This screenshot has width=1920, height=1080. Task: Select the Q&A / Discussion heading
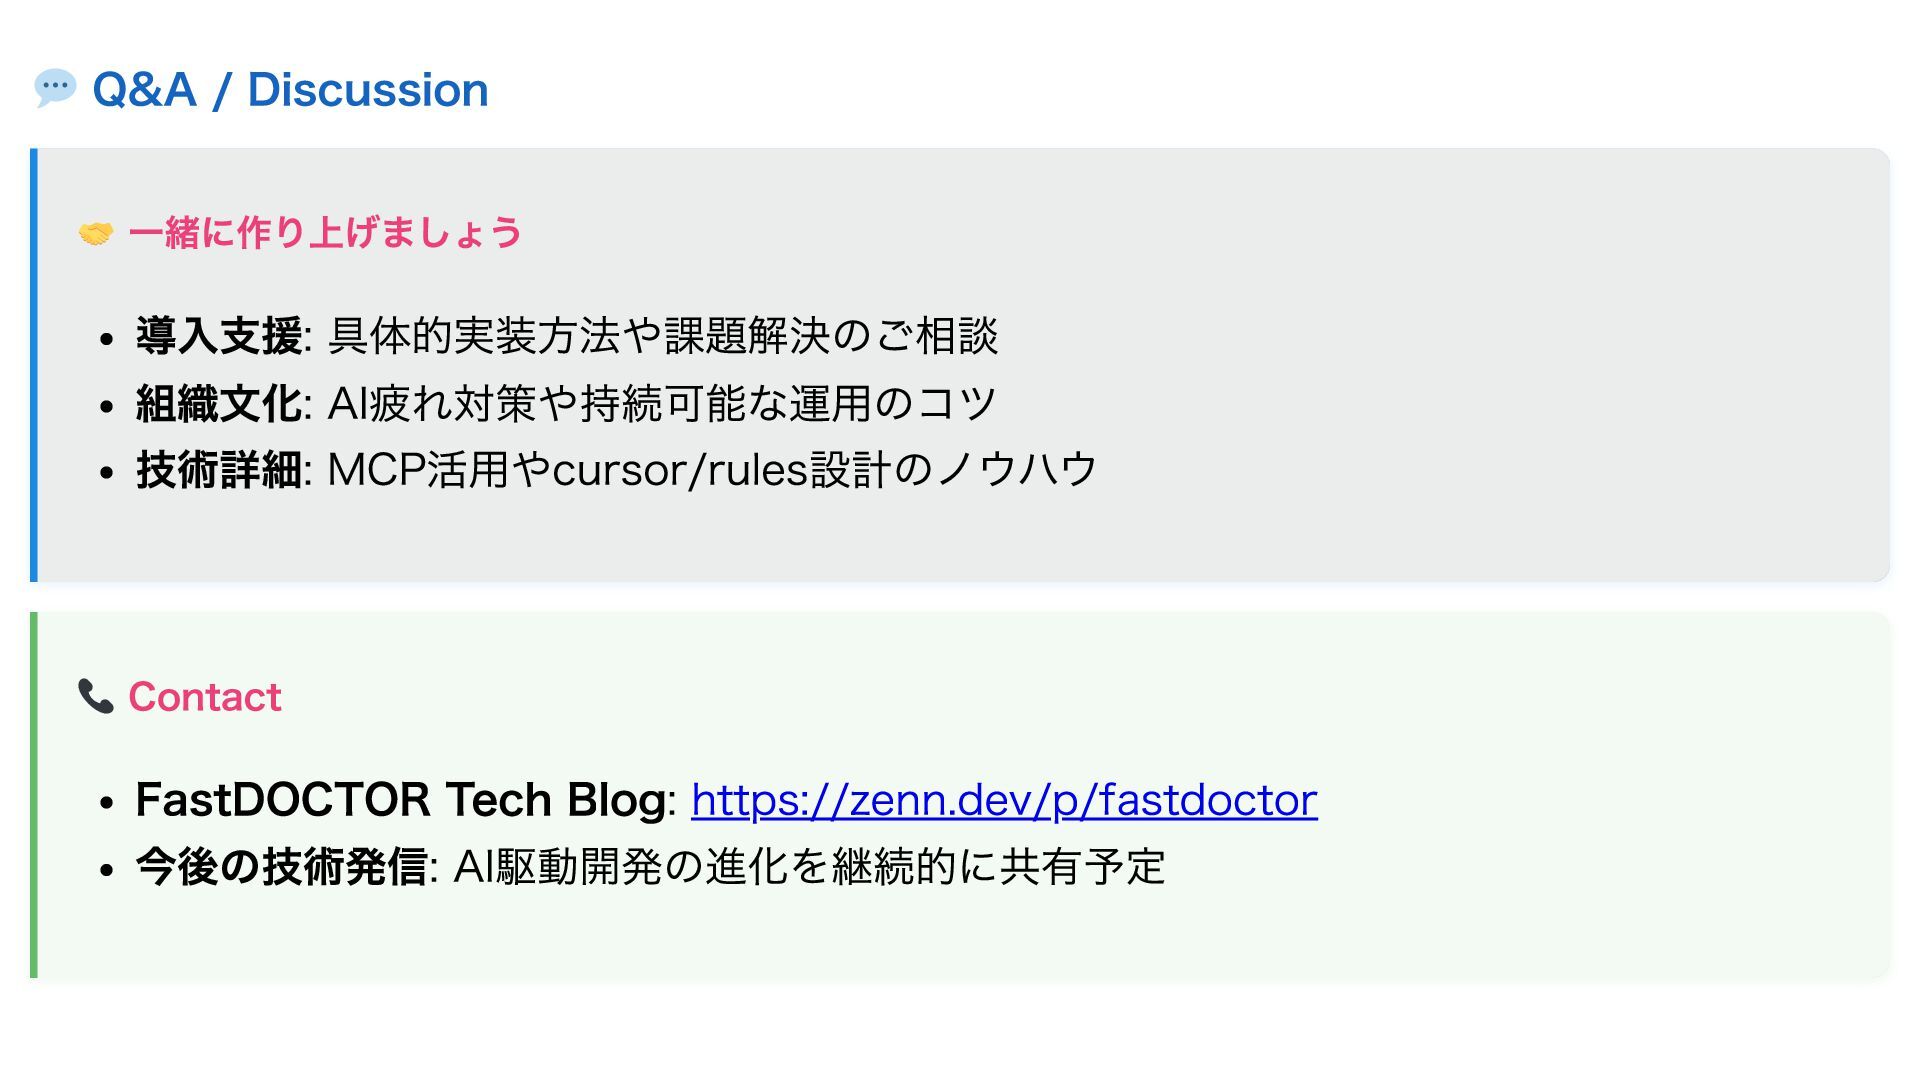coord(290,90)
